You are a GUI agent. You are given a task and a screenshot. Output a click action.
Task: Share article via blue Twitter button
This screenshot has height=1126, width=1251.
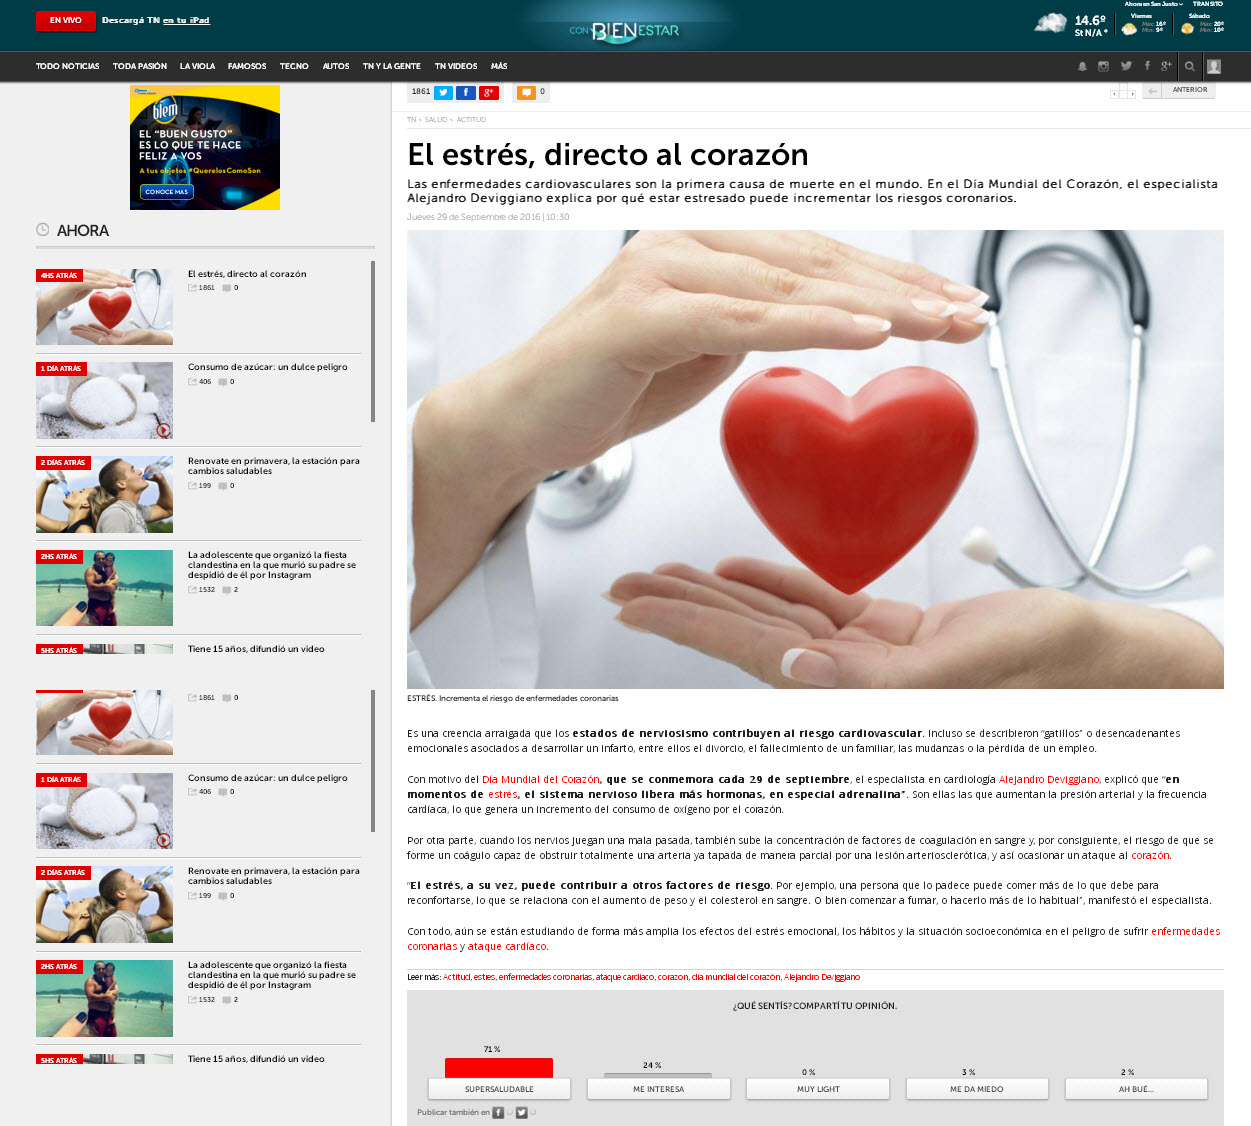443,92
